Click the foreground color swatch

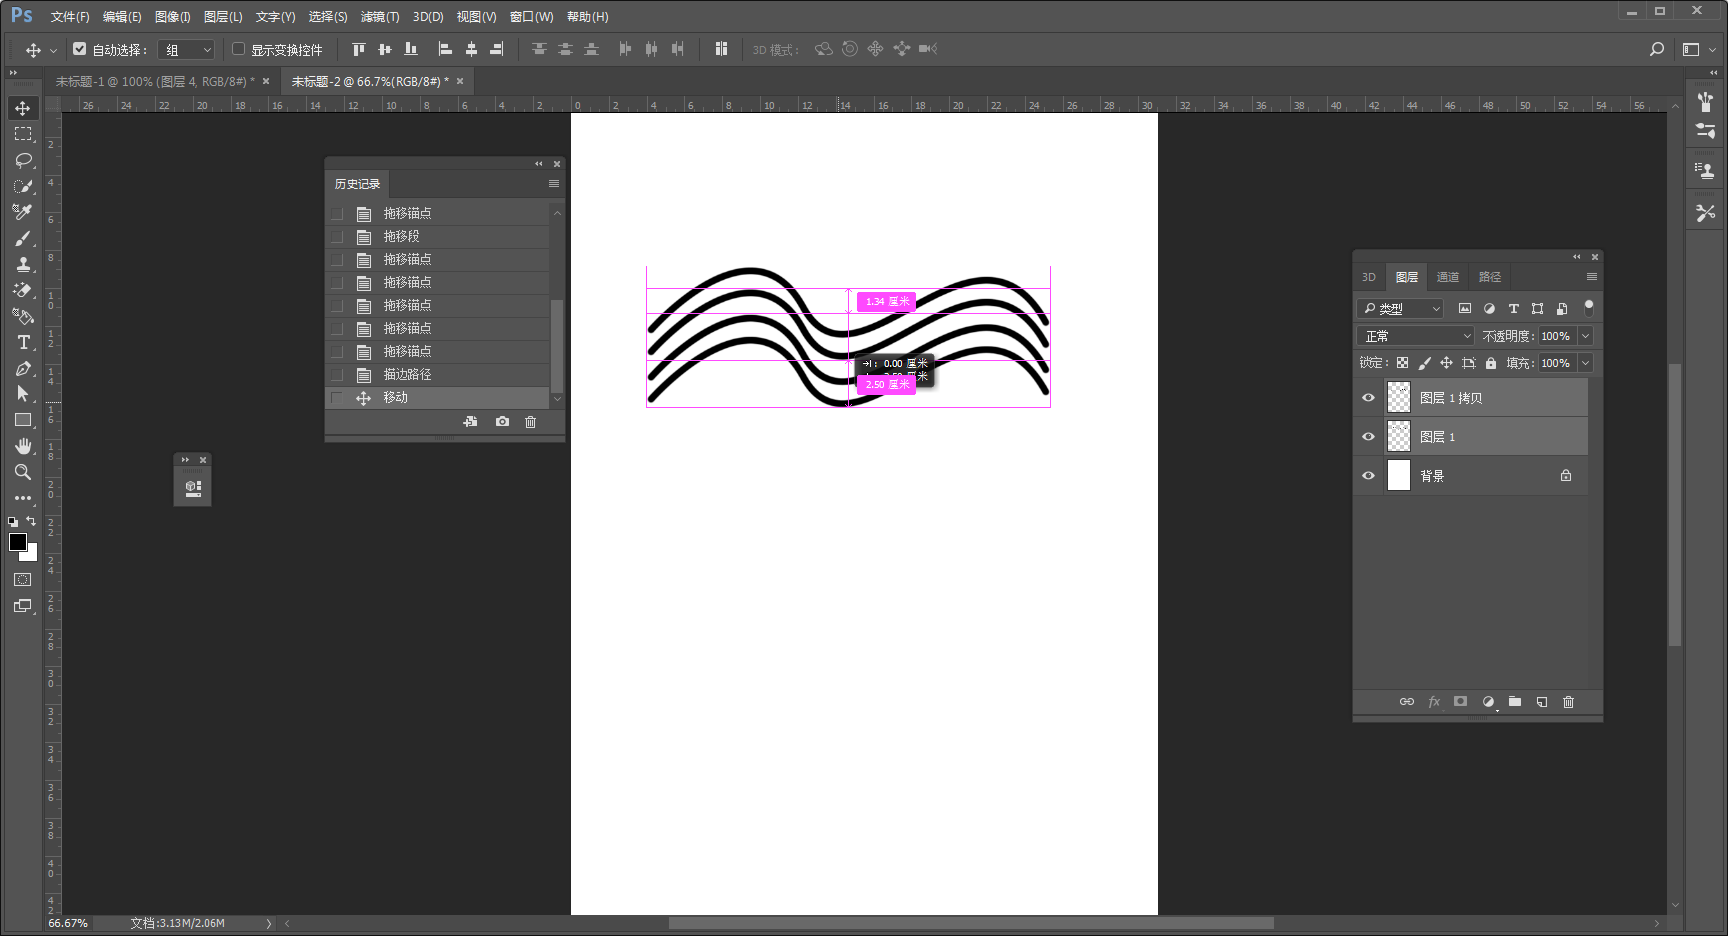pos(17,541)
